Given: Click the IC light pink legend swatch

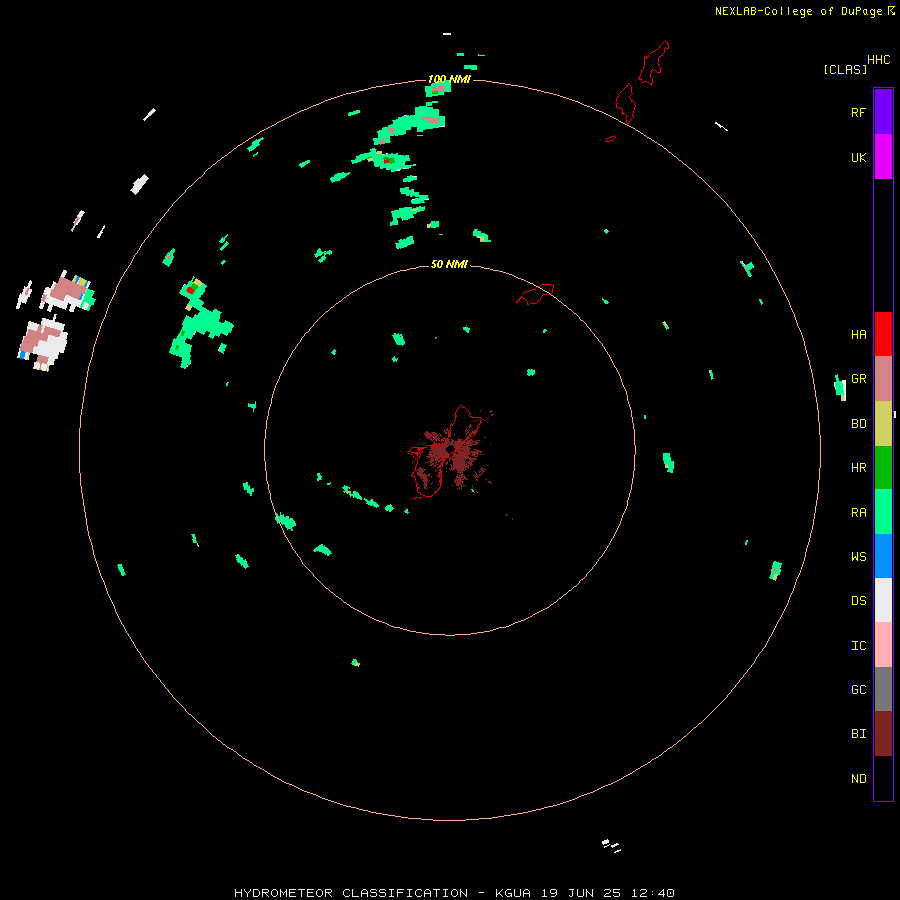Looking at the screenshot, I should pos(883,645).
